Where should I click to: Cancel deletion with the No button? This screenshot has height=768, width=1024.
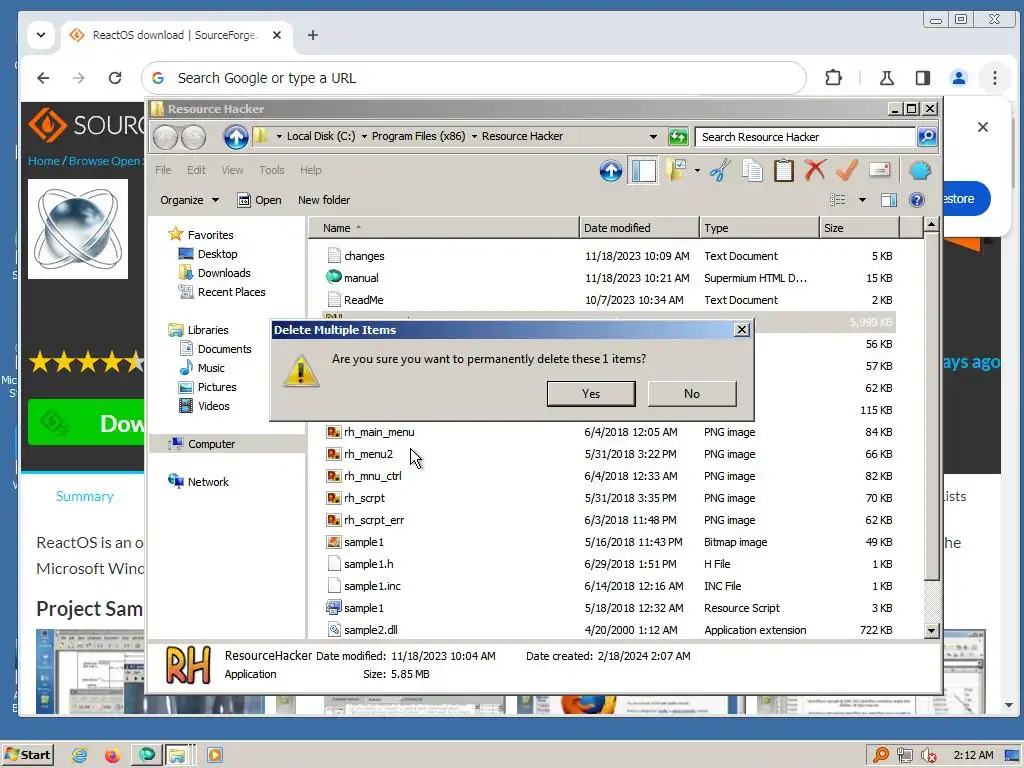692,394
